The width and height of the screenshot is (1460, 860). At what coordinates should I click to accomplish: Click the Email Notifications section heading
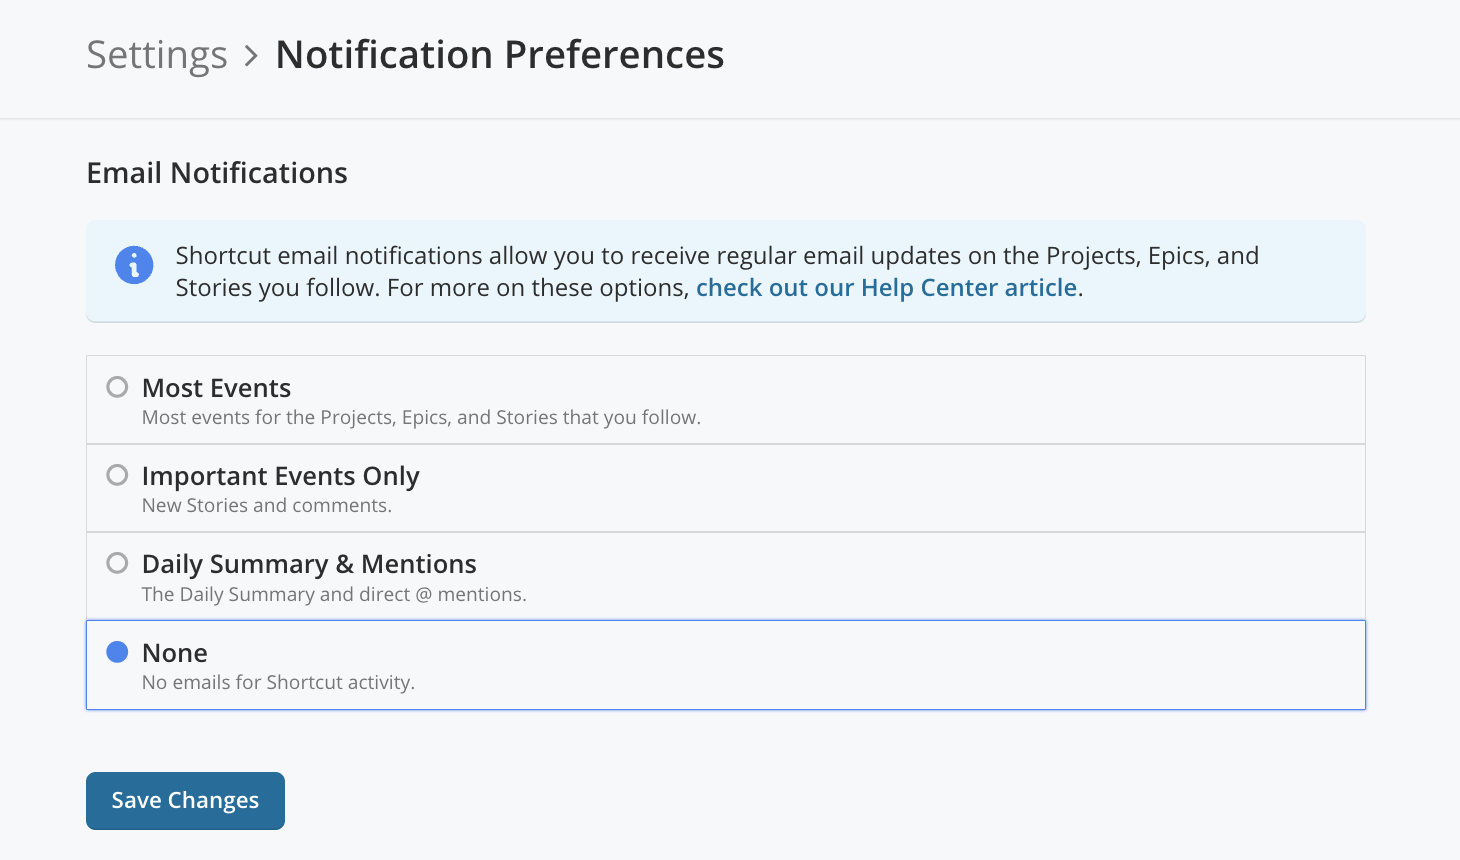point(217,173)
